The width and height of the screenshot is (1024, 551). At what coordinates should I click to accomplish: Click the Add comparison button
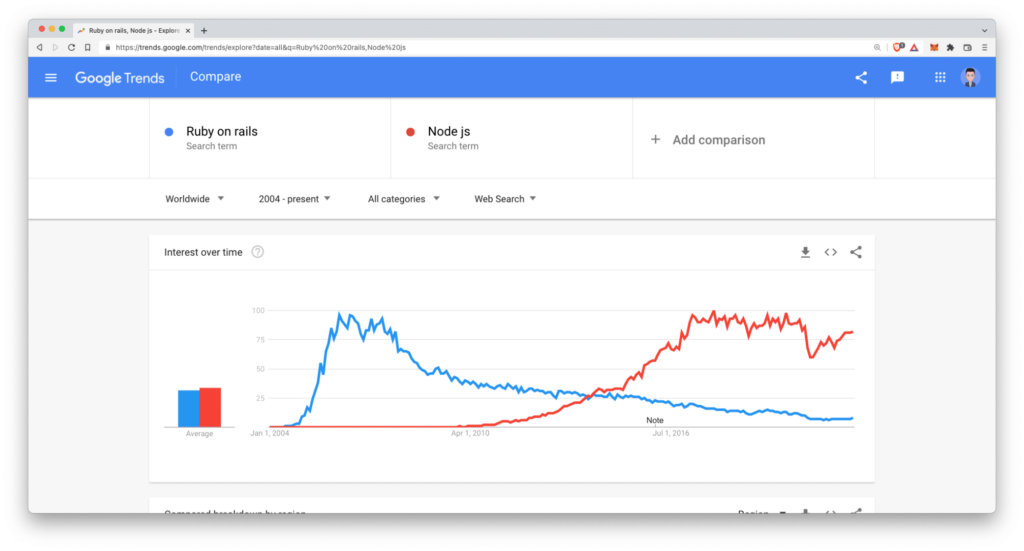(708, 140)
